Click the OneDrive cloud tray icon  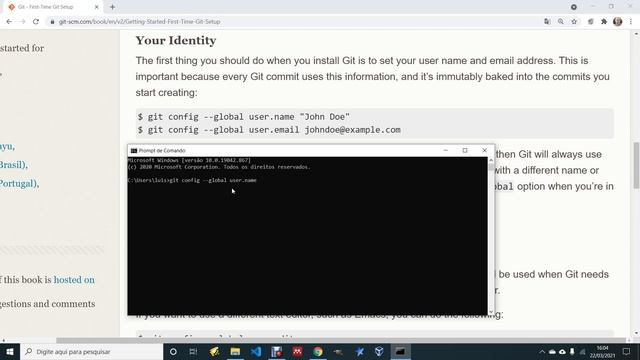pyautogui.click(x=552, y=351)
